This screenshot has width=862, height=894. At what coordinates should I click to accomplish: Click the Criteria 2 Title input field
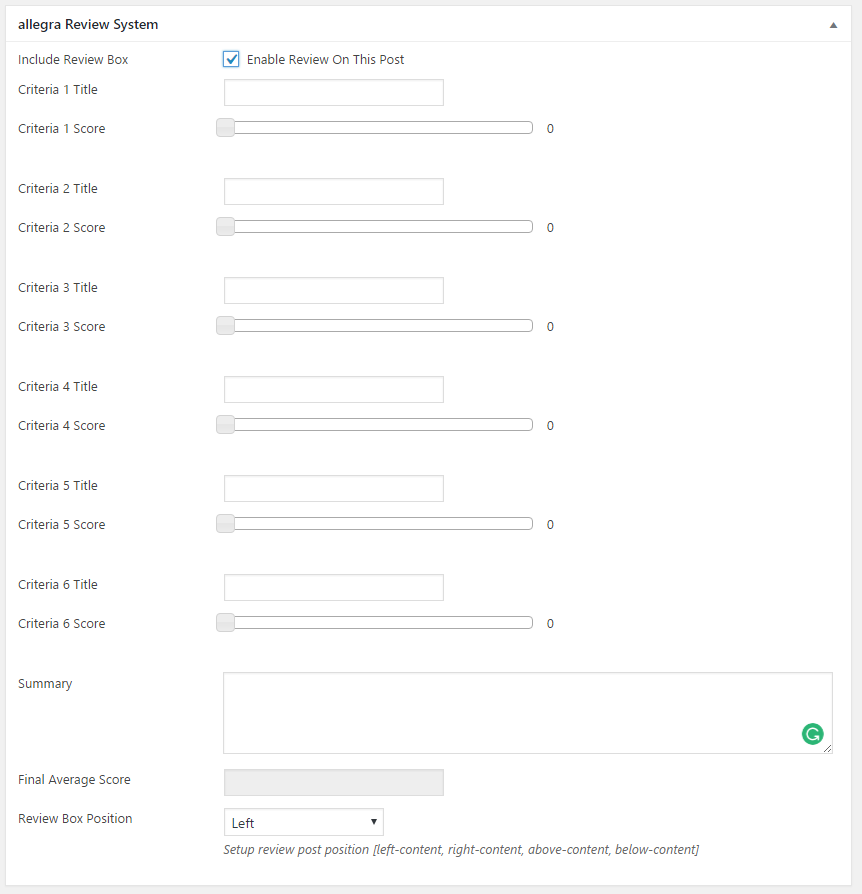(x=333, y=192)
